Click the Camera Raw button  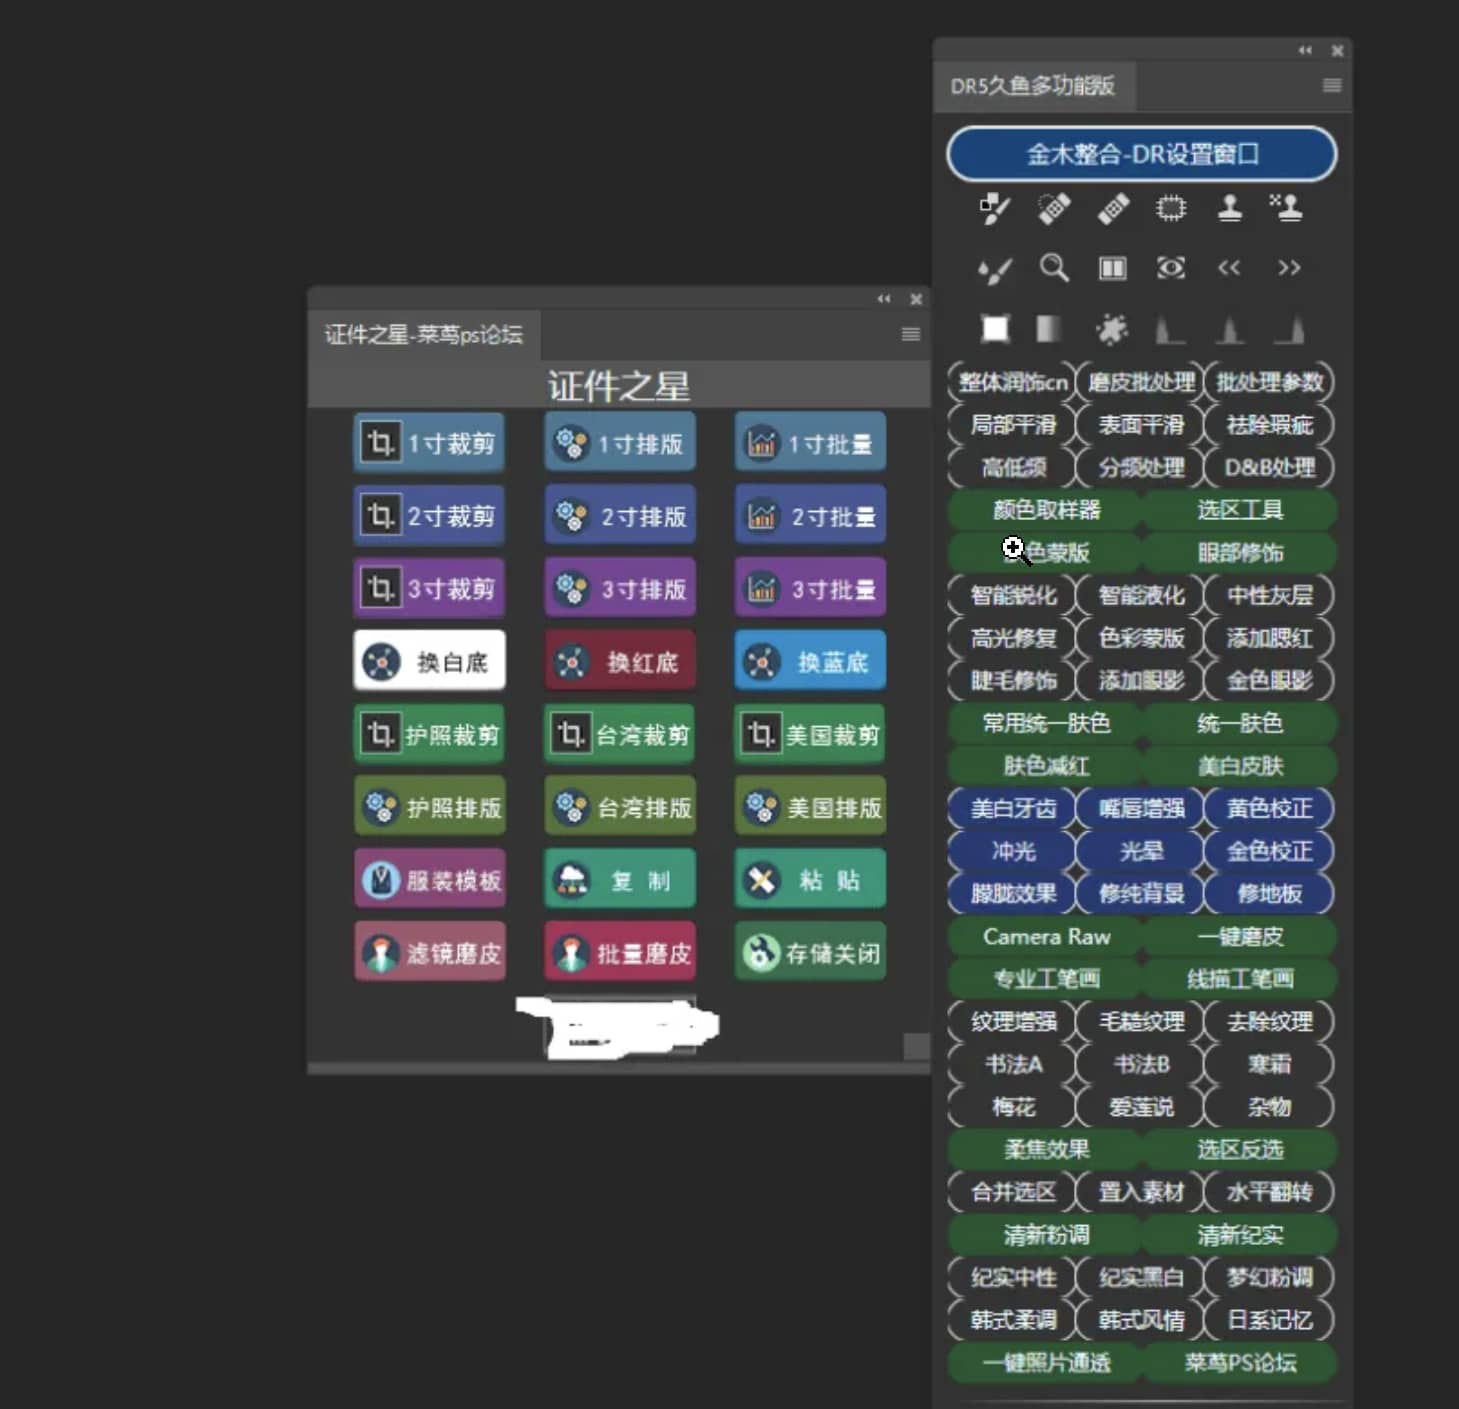[1046, 937]
